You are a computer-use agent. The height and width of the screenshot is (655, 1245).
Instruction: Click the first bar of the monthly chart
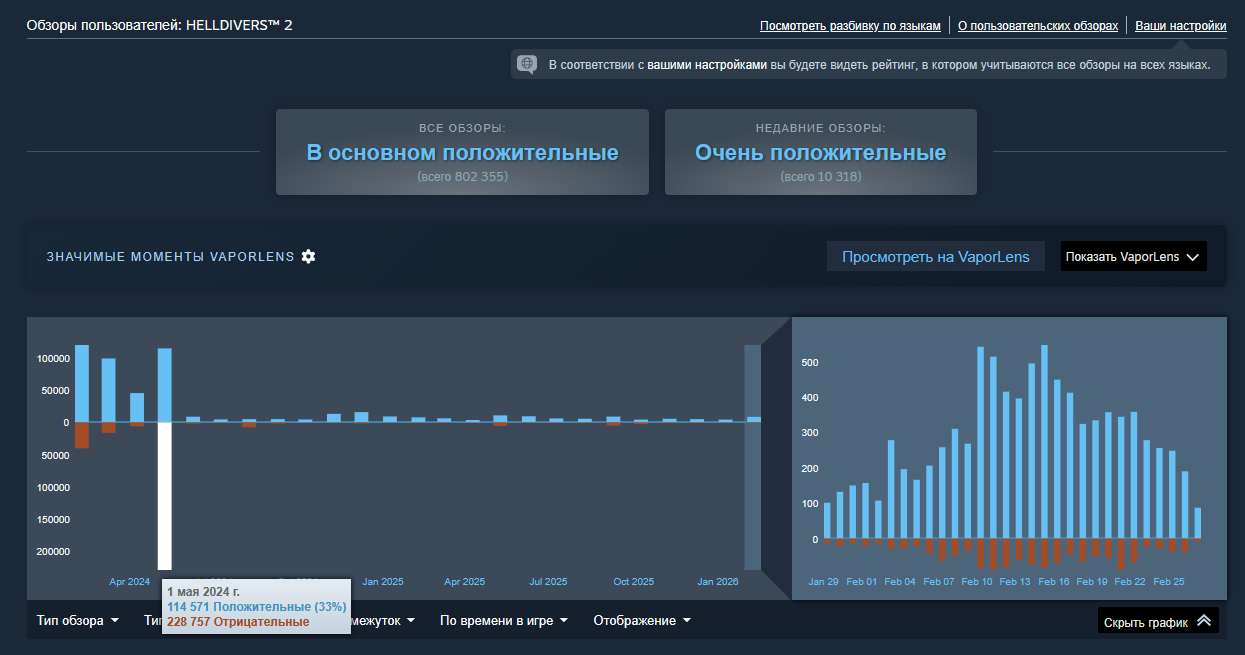click(x=82, y=384)
